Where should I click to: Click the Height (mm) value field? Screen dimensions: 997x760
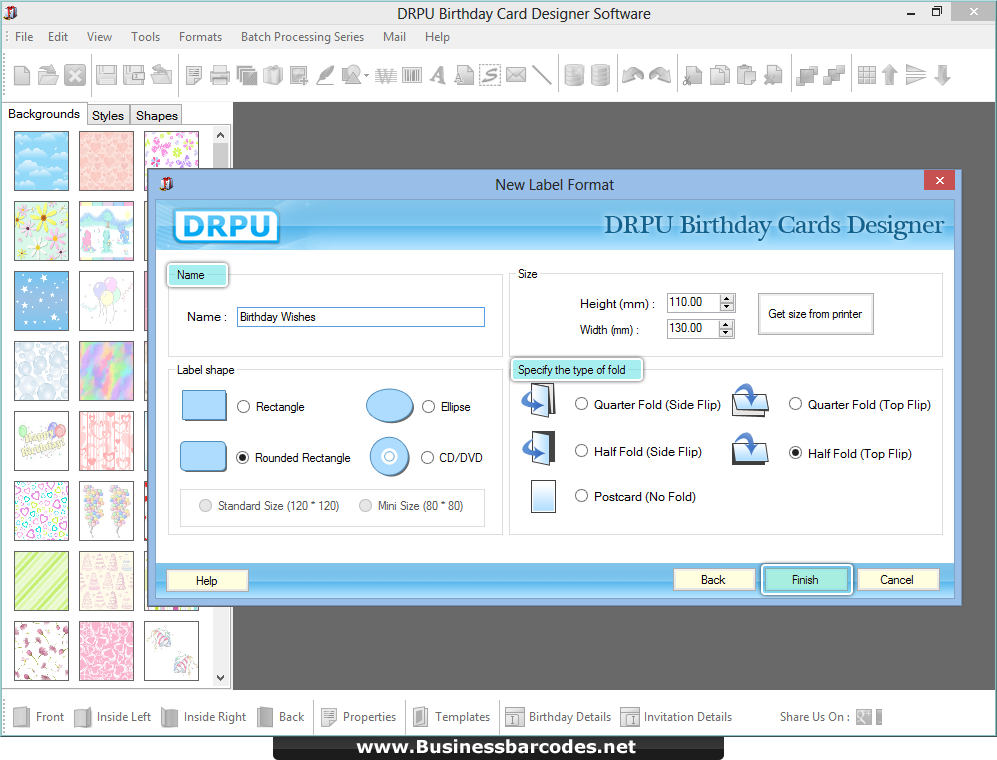click(x=693, y=303)
